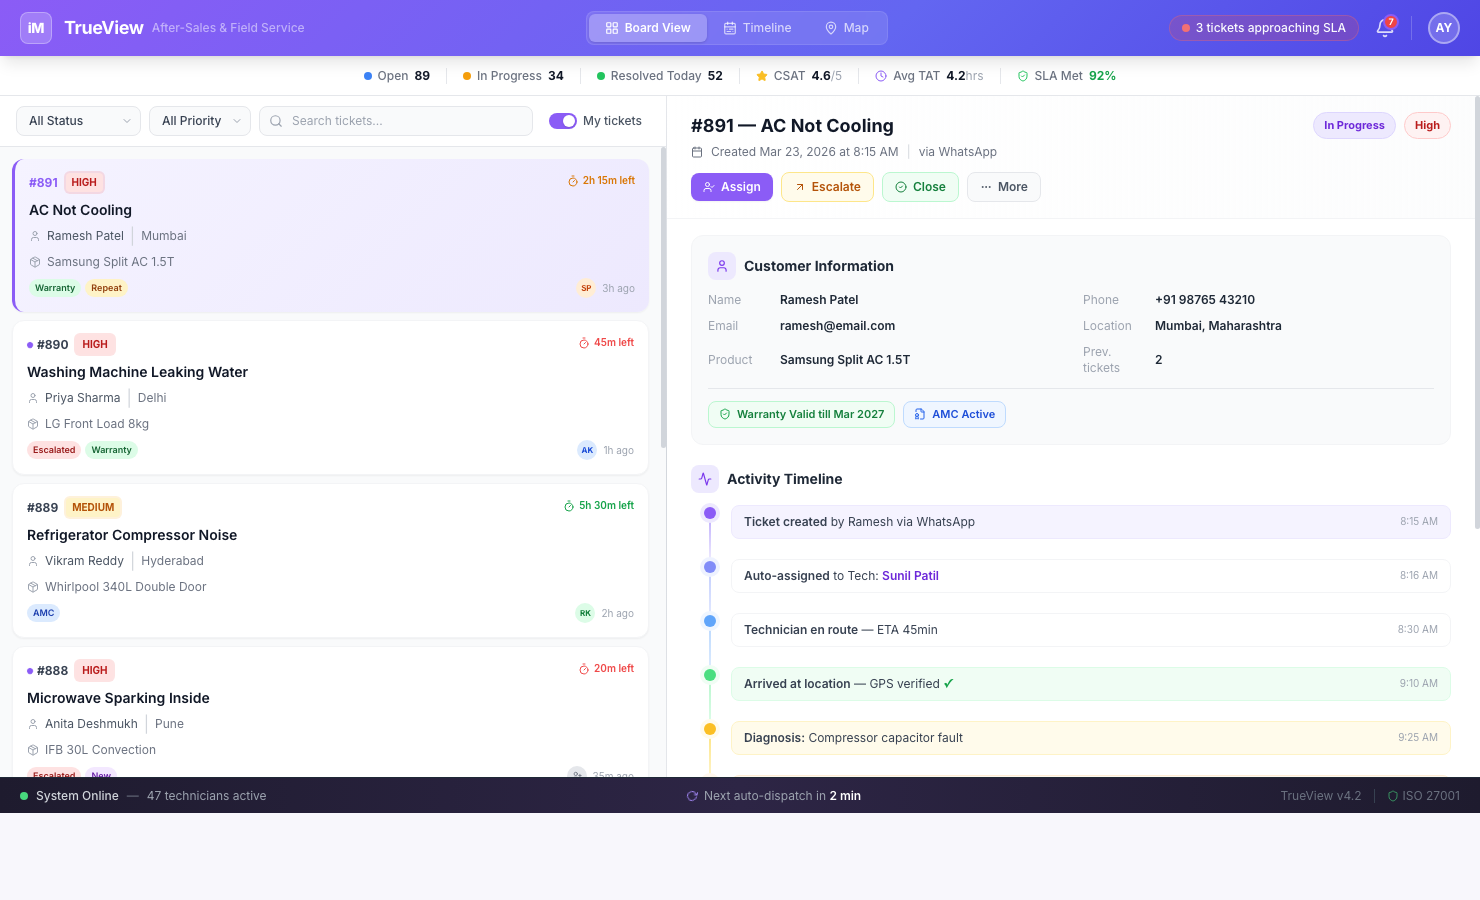The image size is (1480, 900).
Task: Click the auto-dispatch clock icon in status bar
Action: click(692, 796)
